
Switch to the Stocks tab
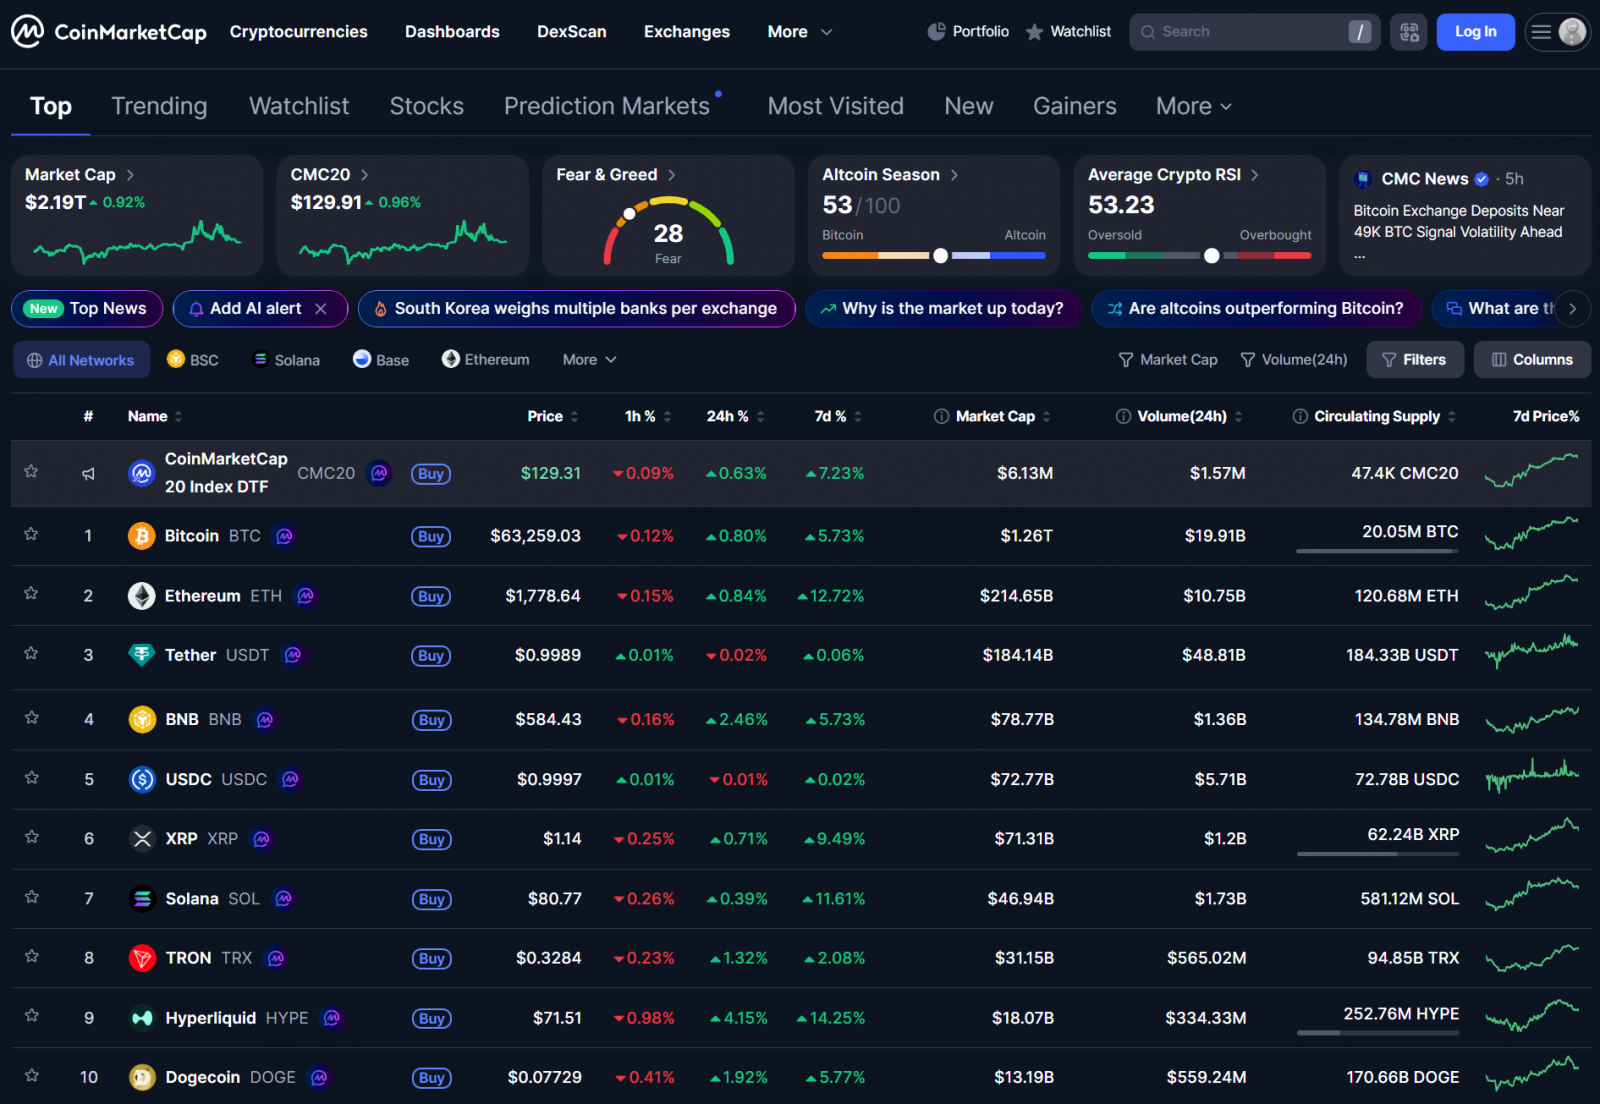pos(426,106)
